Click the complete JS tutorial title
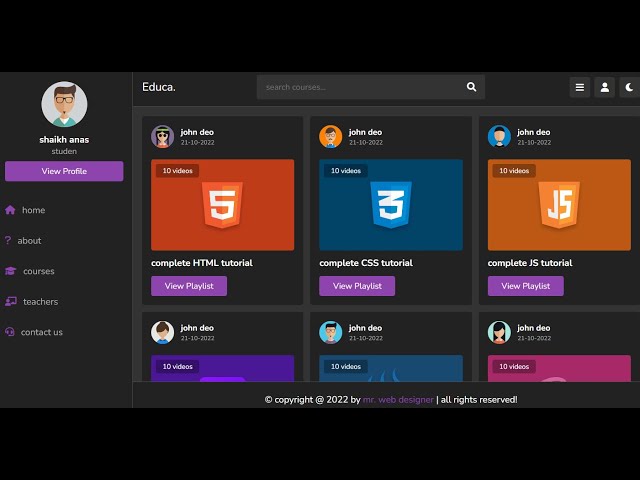Image resolution: width=640 pixels, height=480 pixels. (x=530, y=263)
